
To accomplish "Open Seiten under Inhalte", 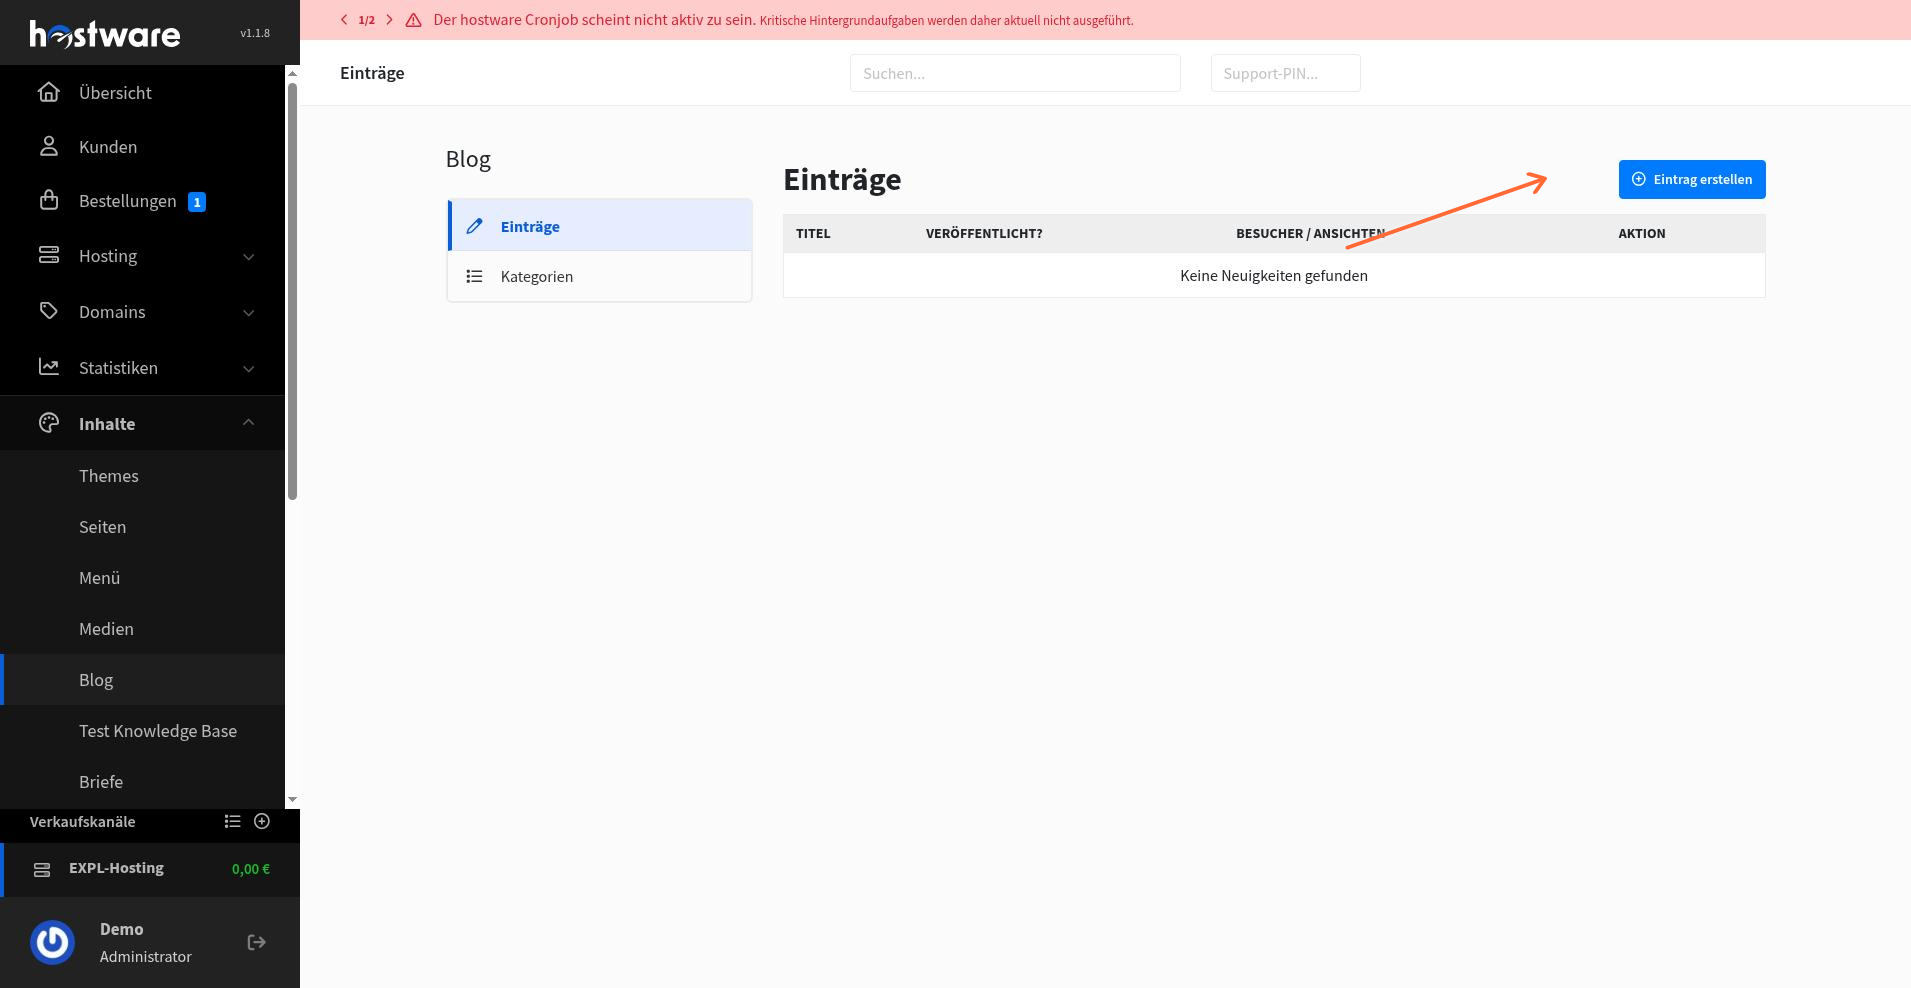I will (x=103, y=527).
